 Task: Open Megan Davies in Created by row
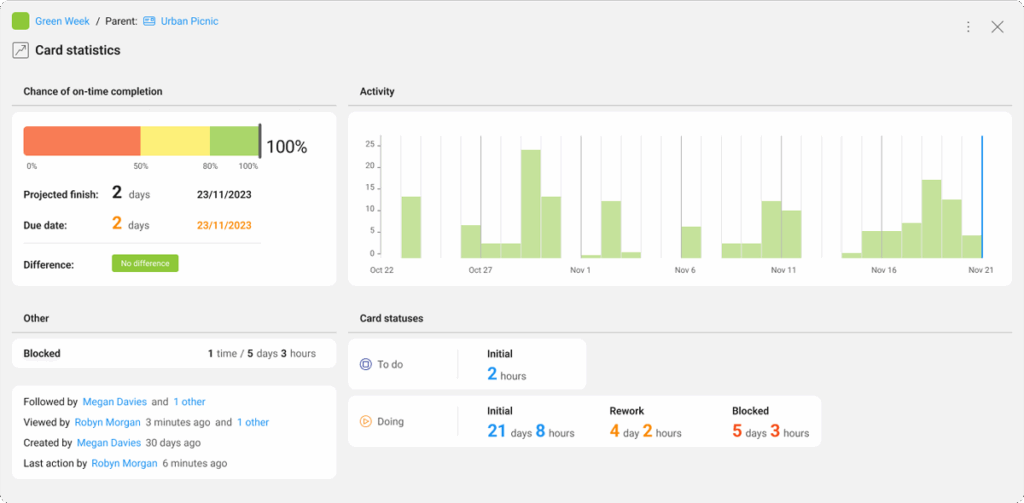coord(108,443)
